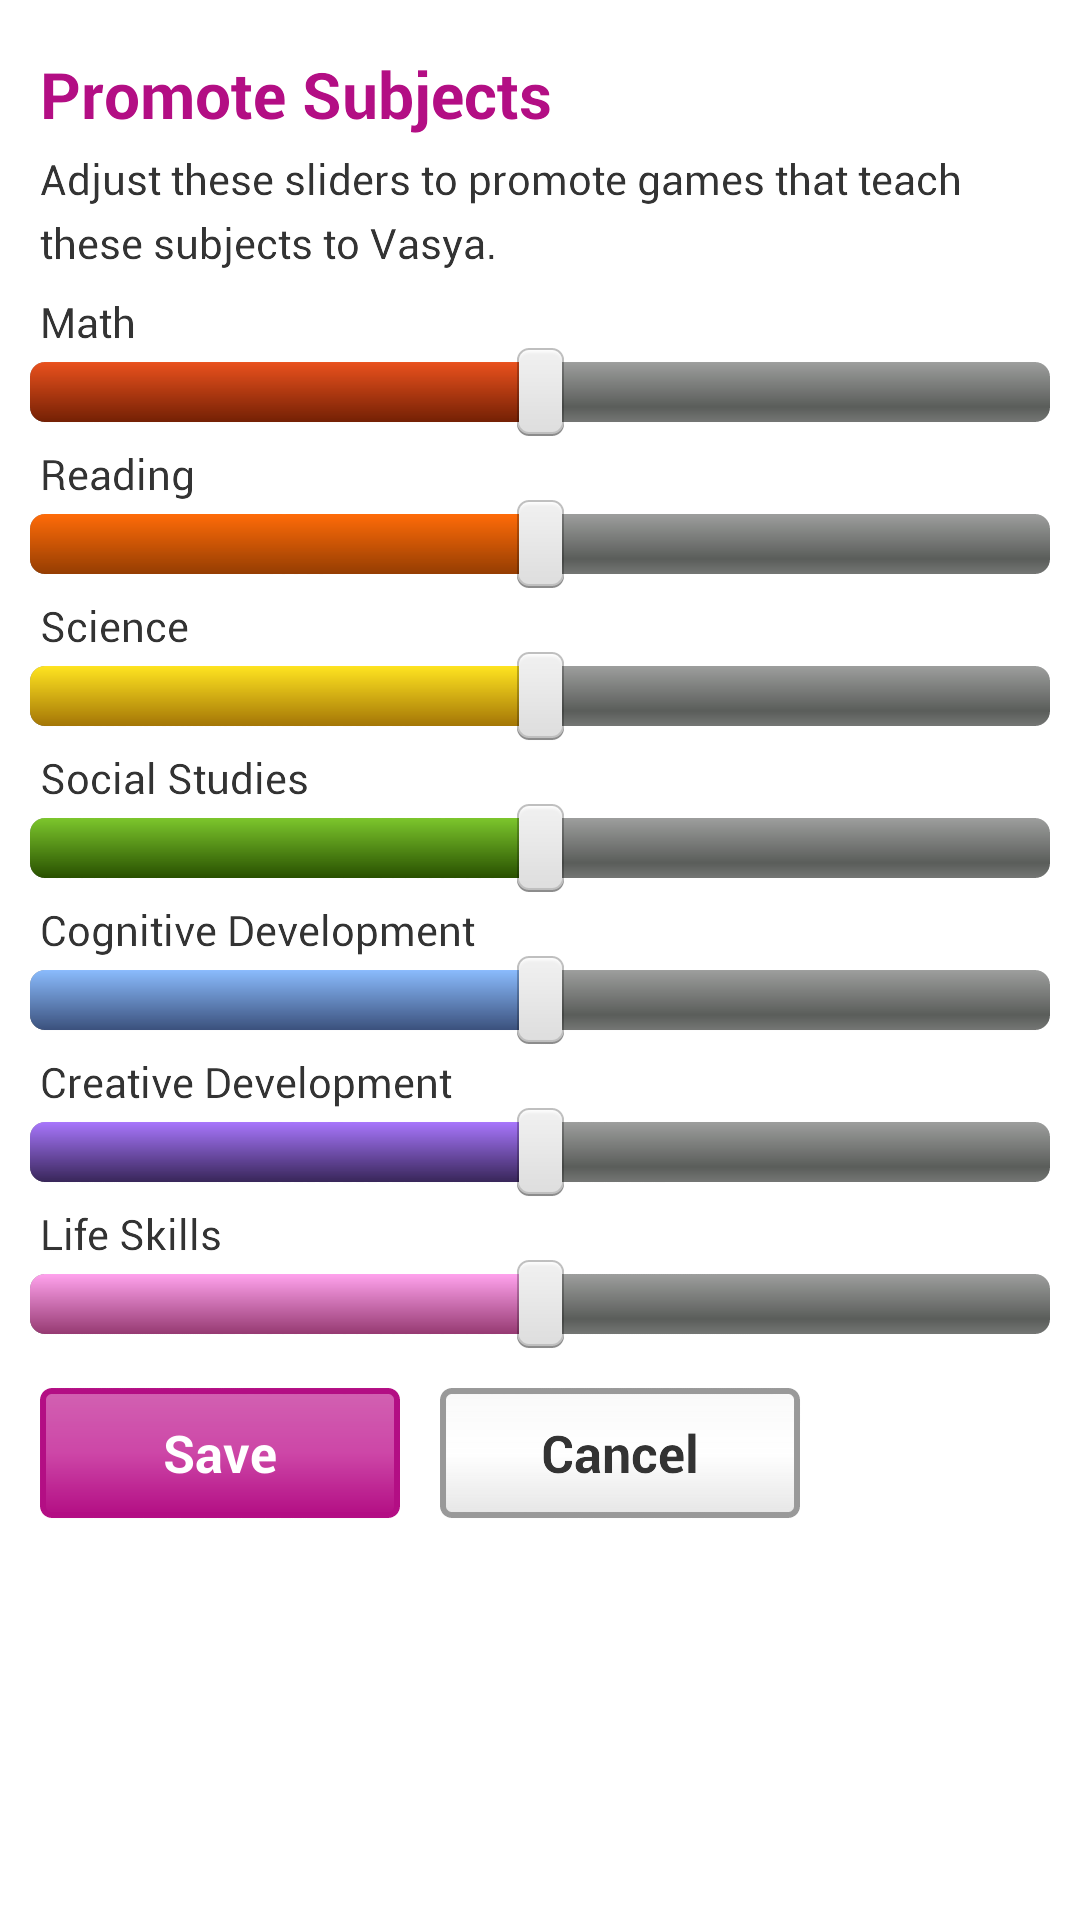Decrease Social Studies on its green track
This screenshot has height=1920, width=1080.
pos(275,848)
